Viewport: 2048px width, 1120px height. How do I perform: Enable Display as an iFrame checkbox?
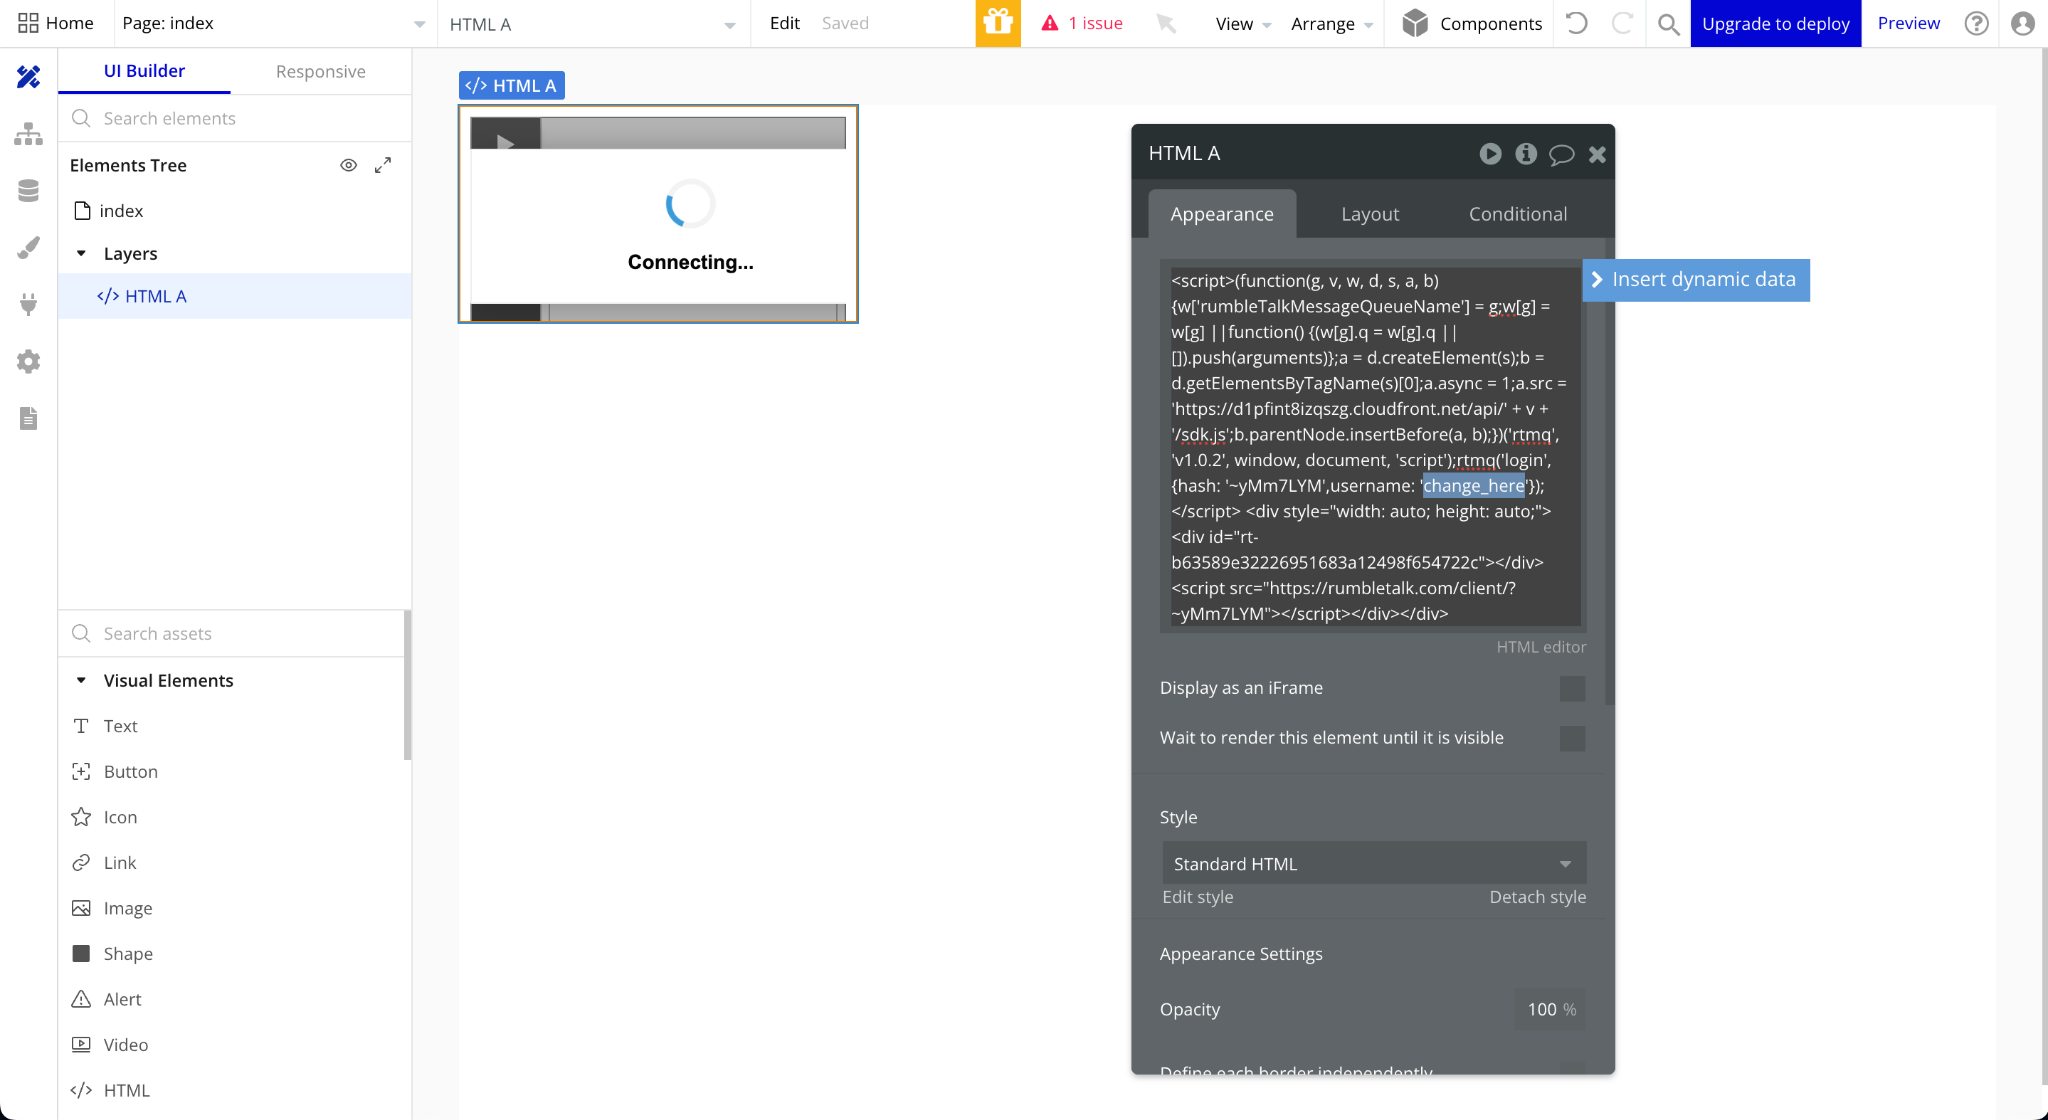(x=1572, y=688)
